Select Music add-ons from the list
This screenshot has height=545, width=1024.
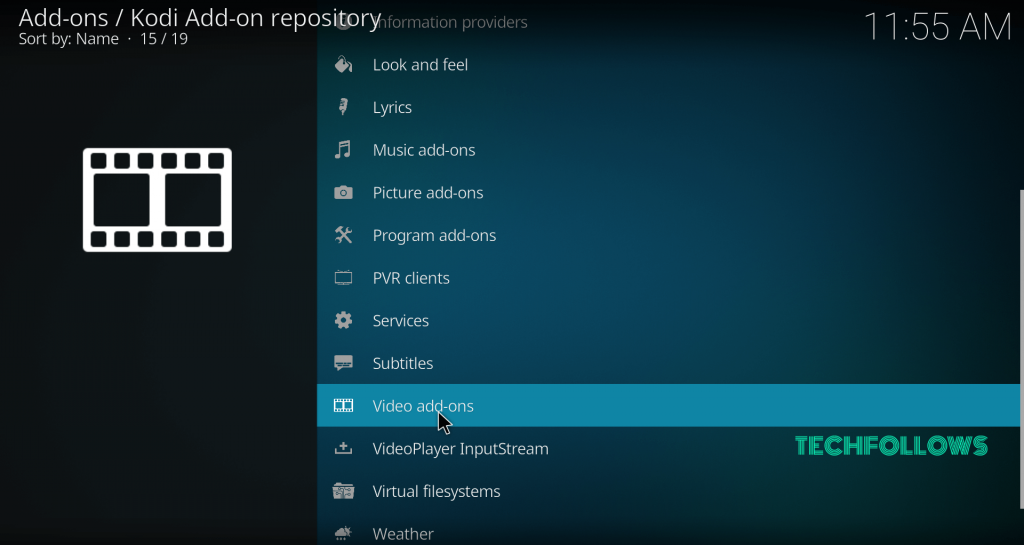pyautogui.click(x=424, y=150)
